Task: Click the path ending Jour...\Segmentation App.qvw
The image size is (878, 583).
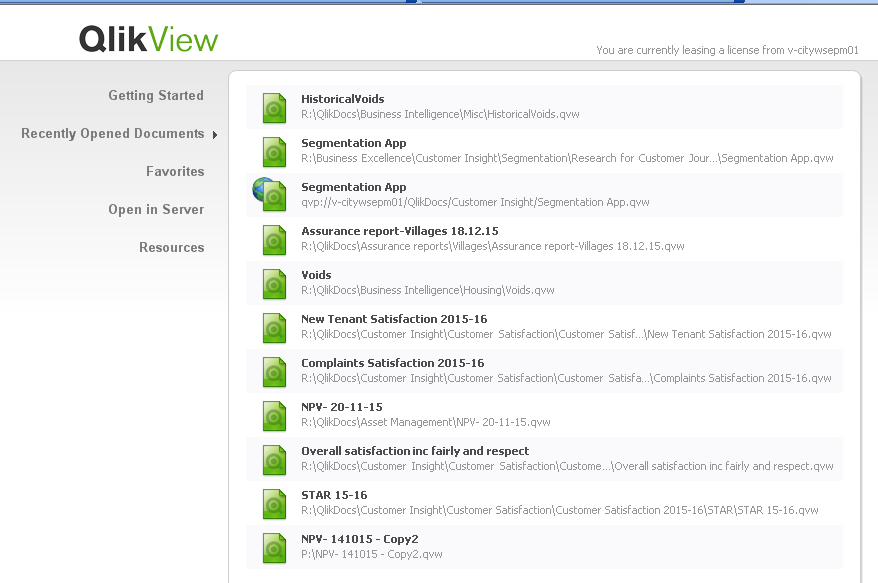Action: (567, 158)
